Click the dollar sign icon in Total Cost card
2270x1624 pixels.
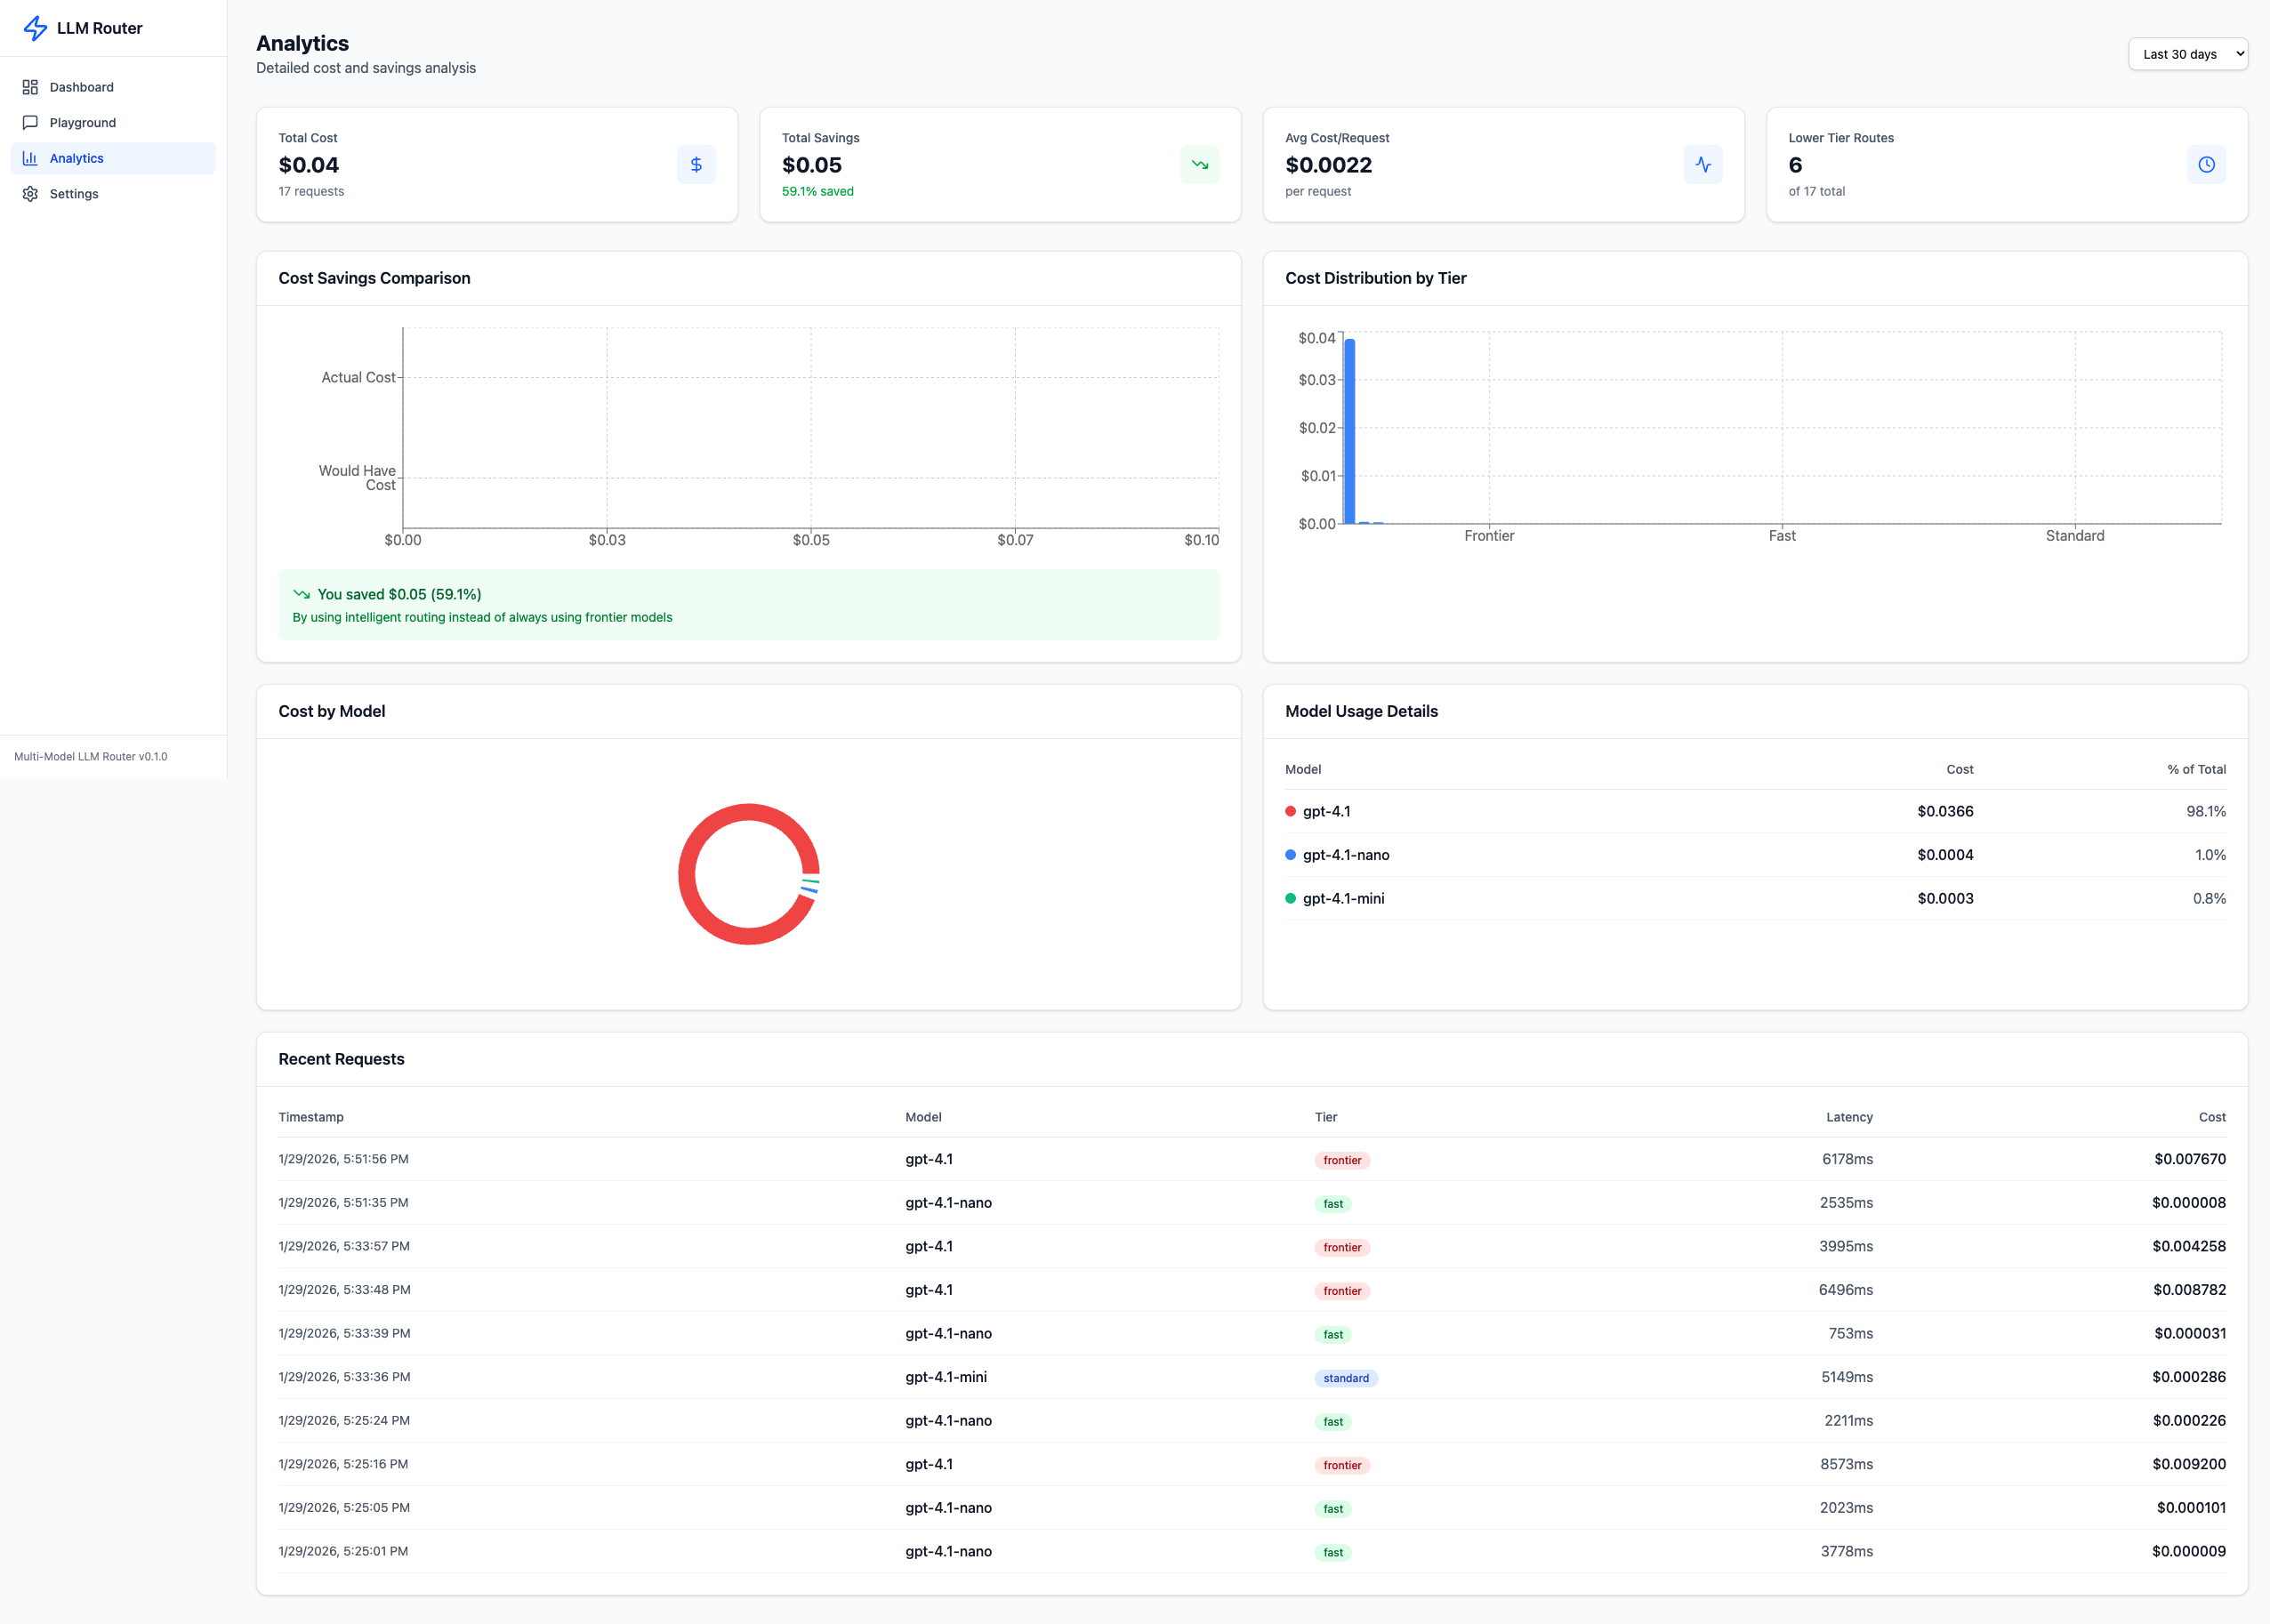696,165
